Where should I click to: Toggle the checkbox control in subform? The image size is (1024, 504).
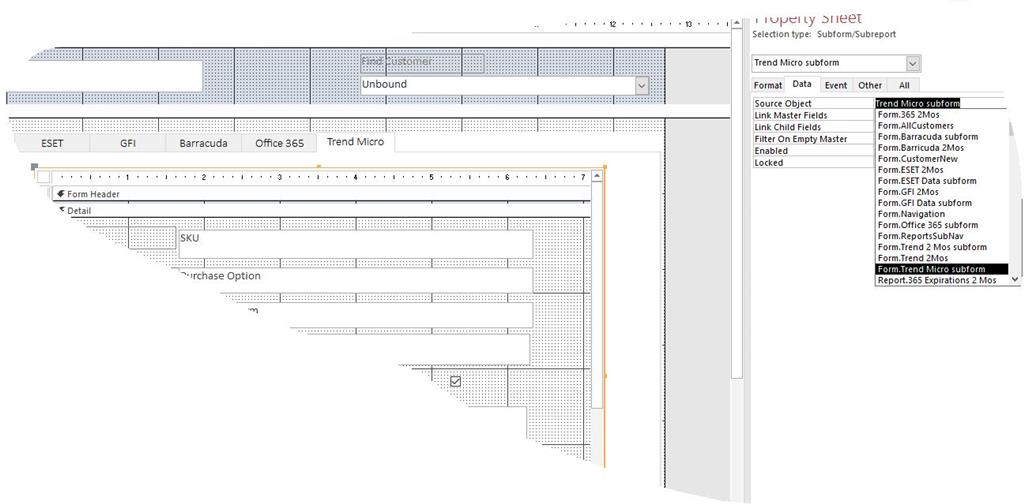[456, 381]
